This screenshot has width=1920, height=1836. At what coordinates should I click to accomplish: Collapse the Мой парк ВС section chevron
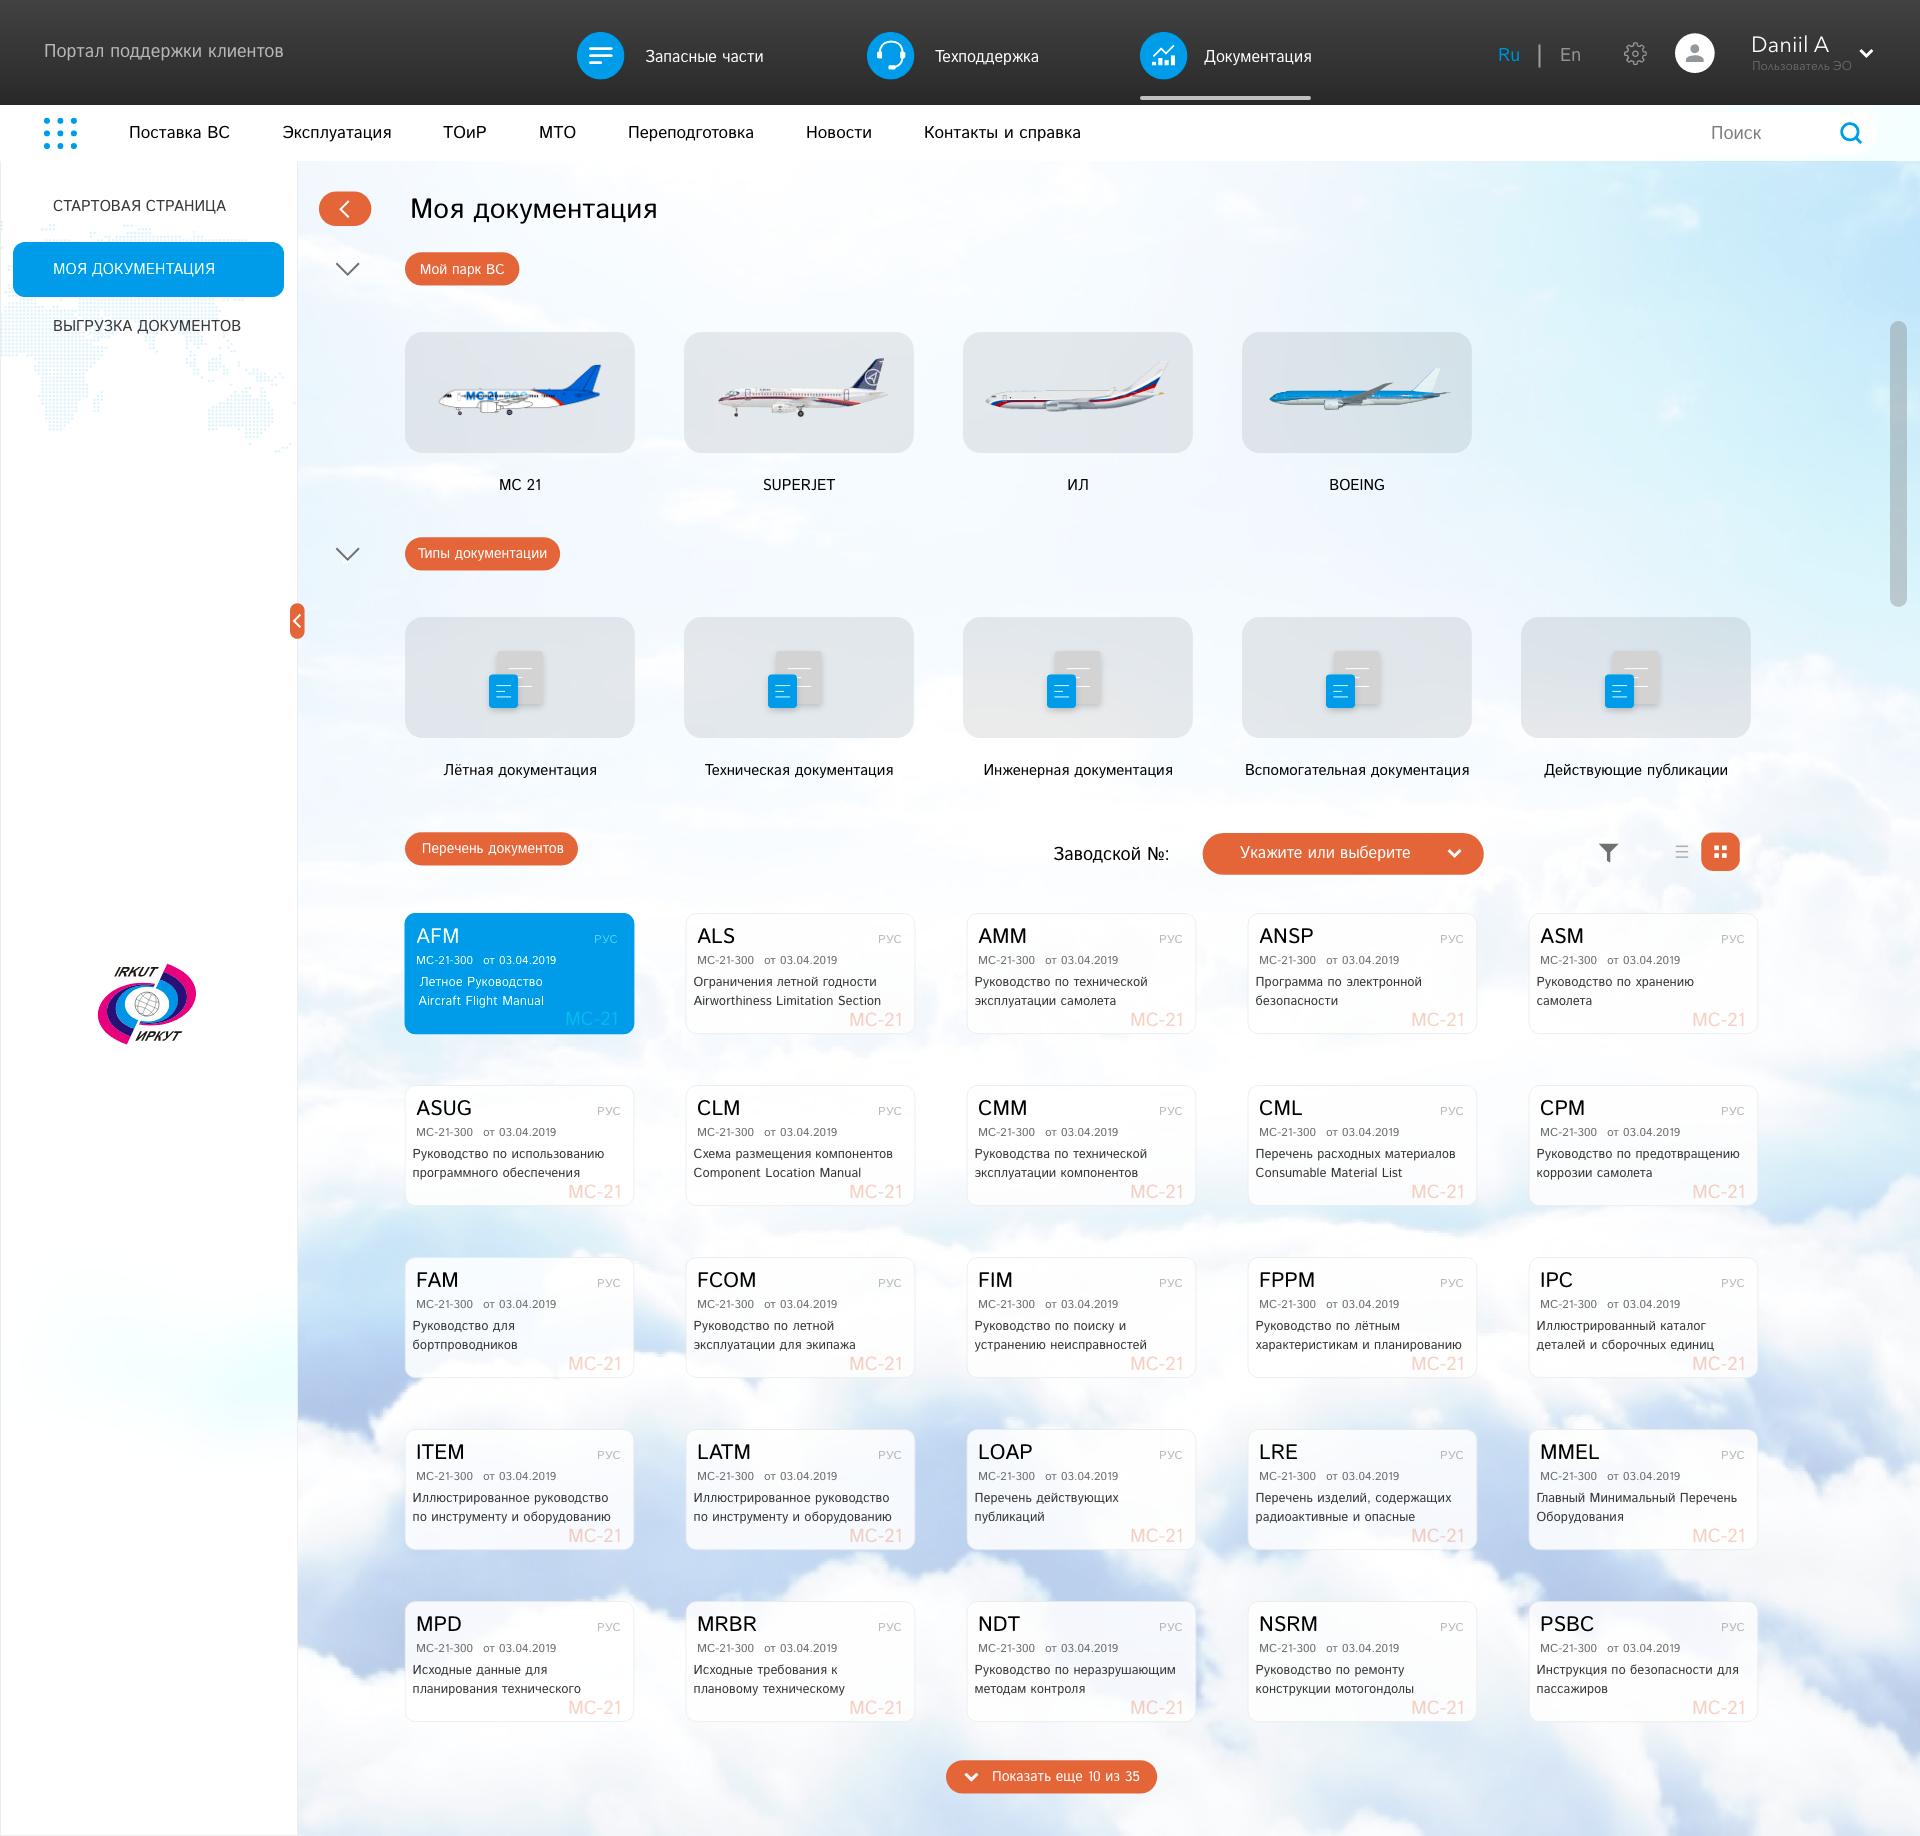coord(347,269)
